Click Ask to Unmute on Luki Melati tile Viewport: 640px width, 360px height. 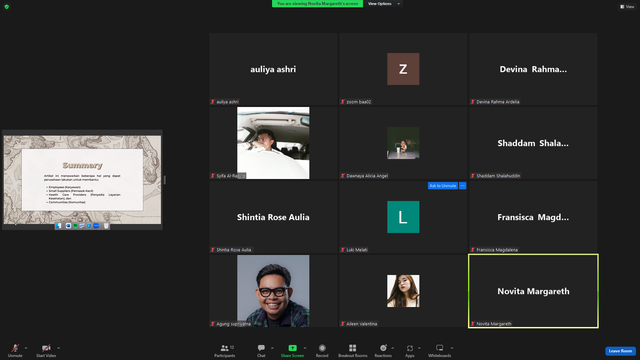pyautogui.click(x=443, y=186)
